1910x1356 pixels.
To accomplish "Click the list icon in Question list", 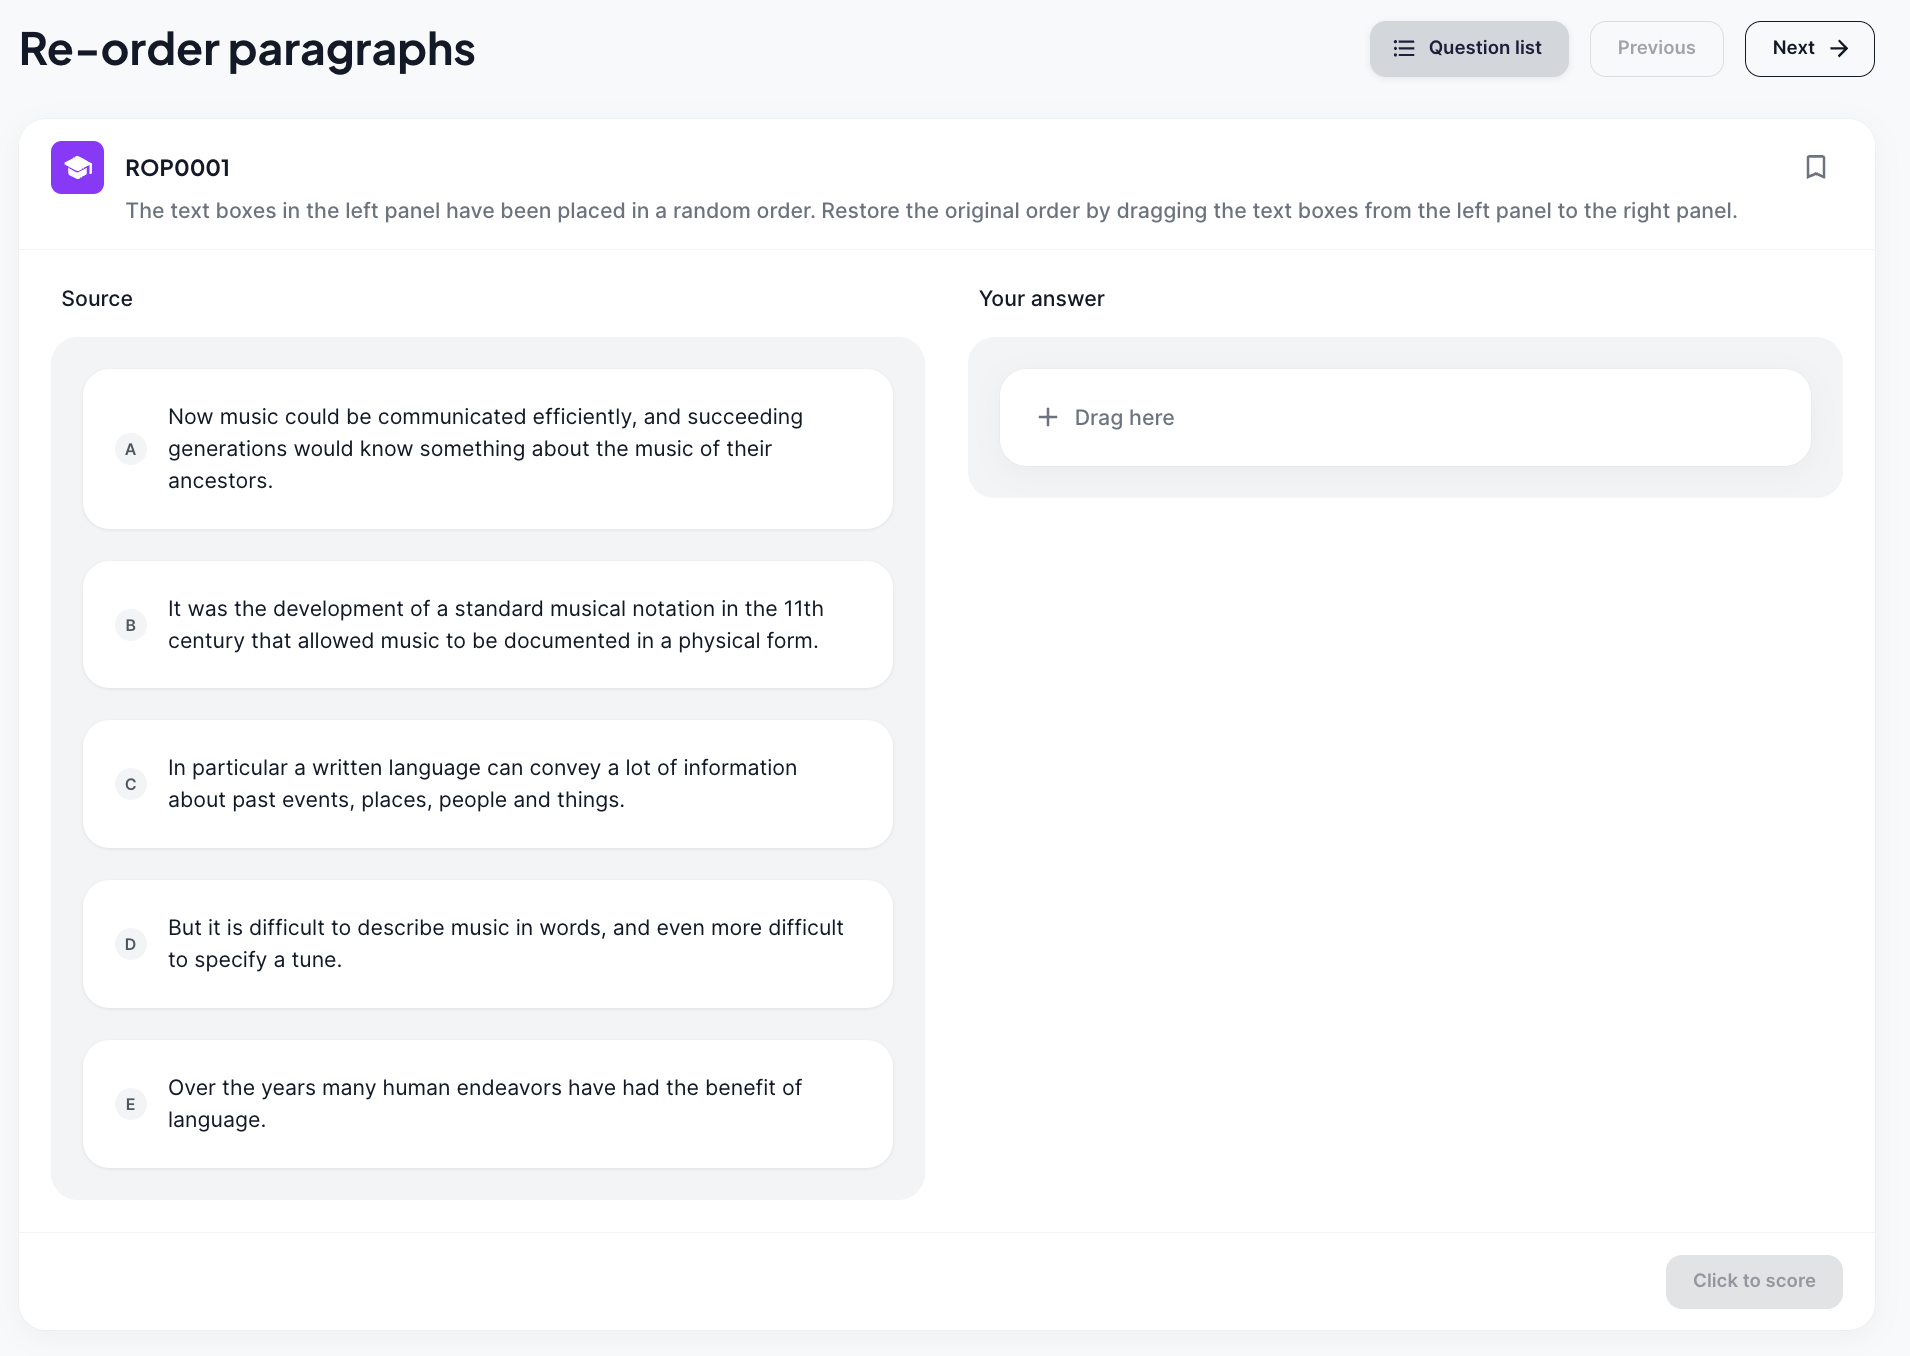I will pyautogui.click(x=1404, y=48).
